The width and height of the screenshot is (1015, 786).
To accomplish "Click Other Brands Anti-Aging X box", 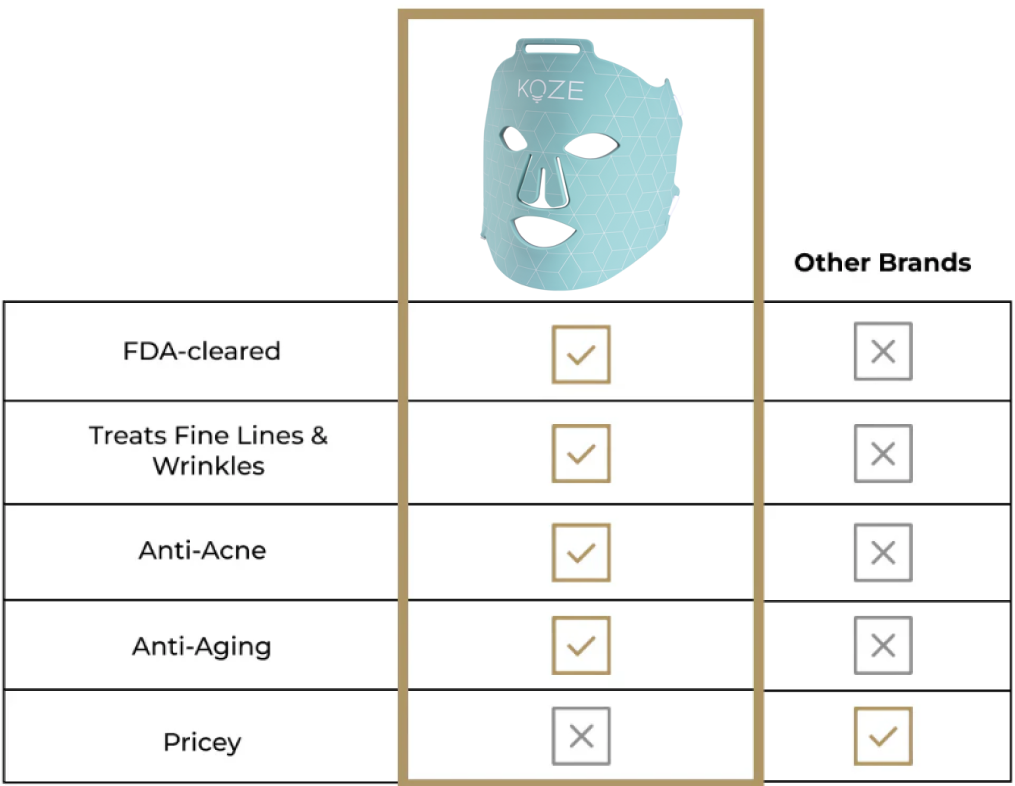I will pyautogui.click(x=883, y=645).
